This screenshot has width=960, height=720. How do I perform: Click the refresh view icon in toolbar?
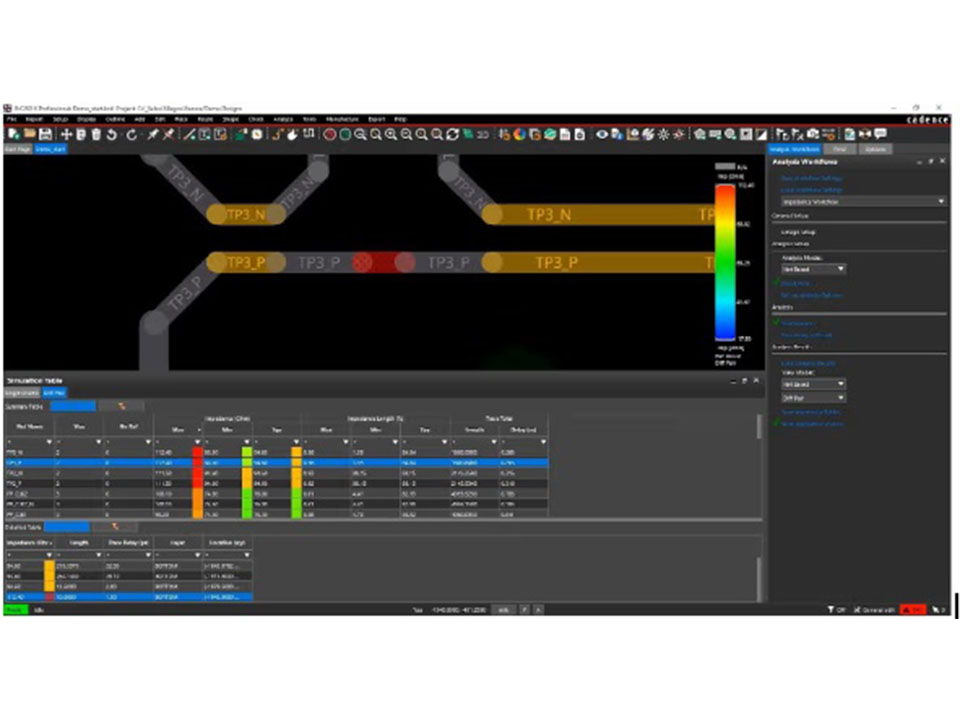pos(453,134)
